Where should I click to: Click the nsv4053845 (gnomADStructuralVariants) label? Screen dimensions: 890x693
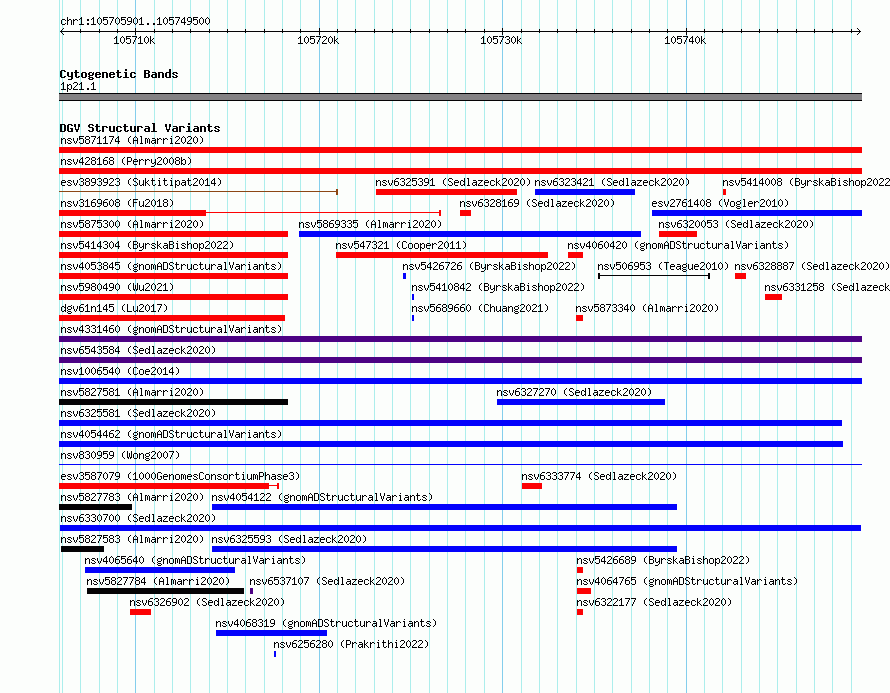click(171, 266)
